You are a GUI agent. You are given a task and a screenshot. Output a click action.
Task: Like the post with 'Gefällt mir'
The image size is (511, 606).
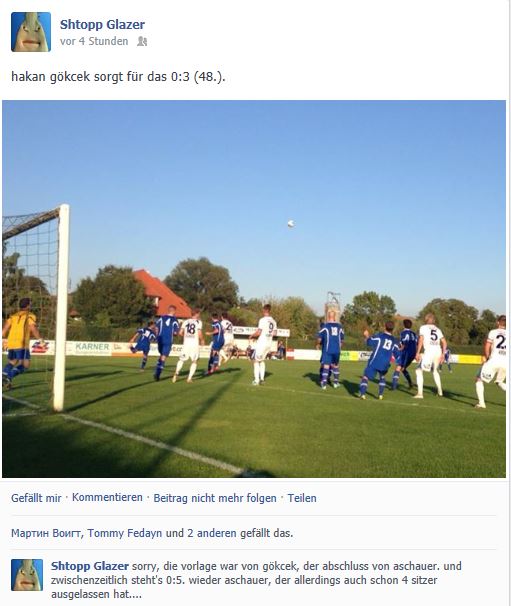36,498
